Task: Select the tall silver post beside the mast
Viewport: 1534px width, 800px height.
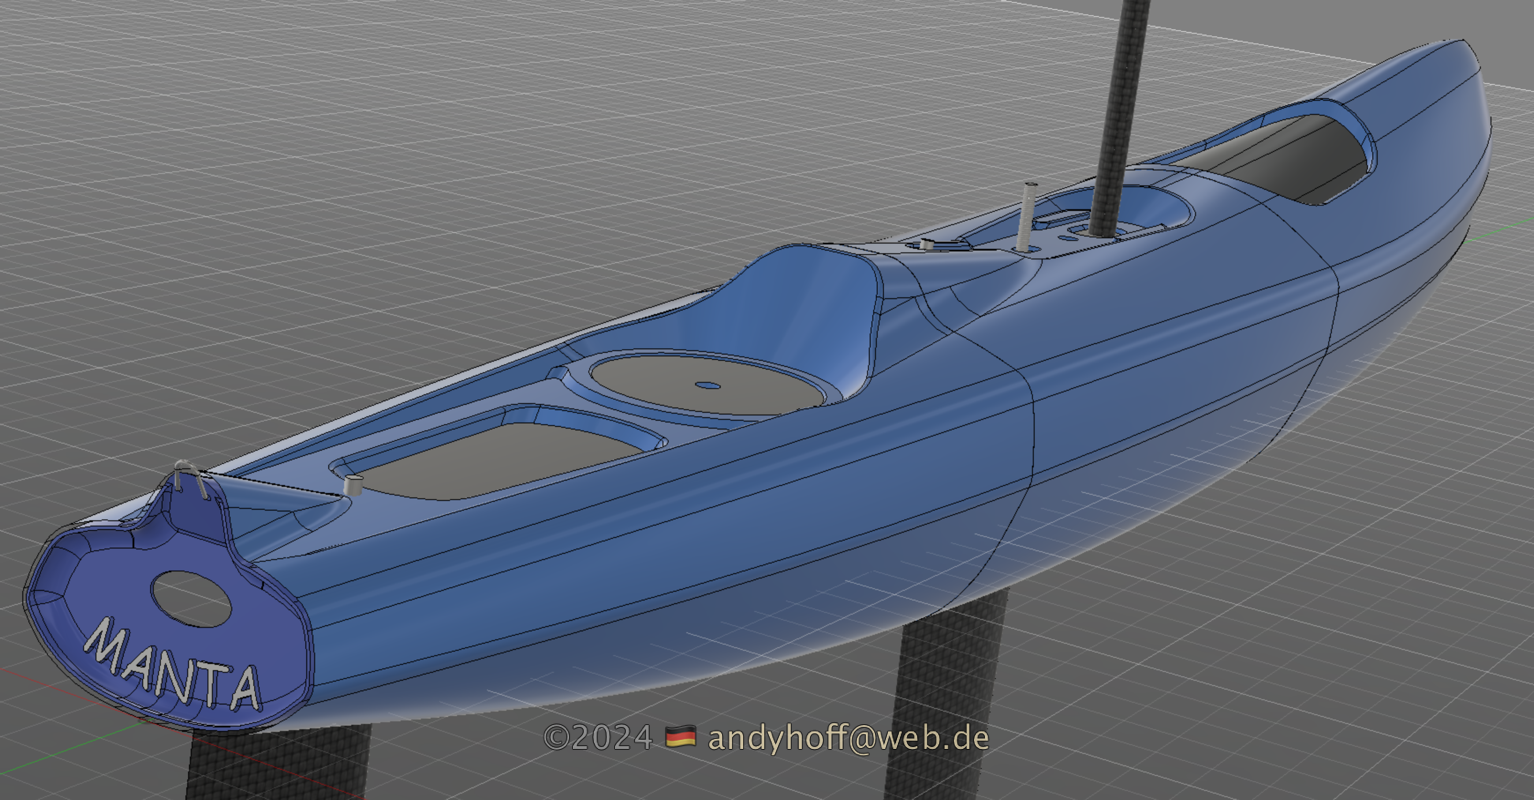Action: coord(1028,214)
